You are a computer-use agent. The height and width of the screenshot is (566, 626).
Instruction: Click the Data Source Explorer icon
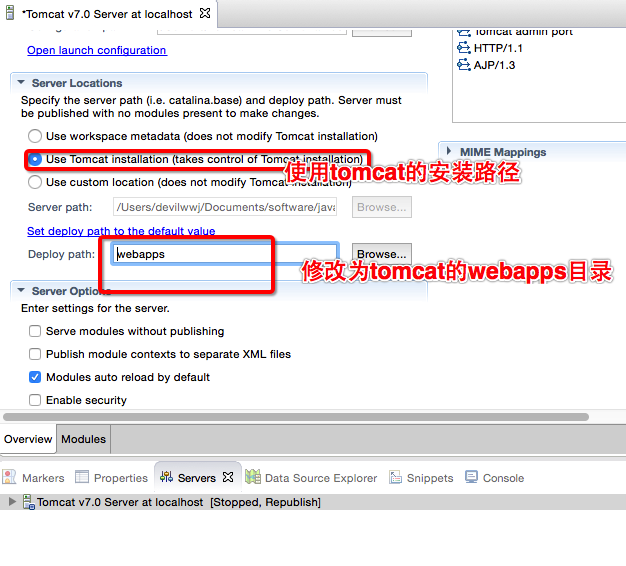(253, 477)
